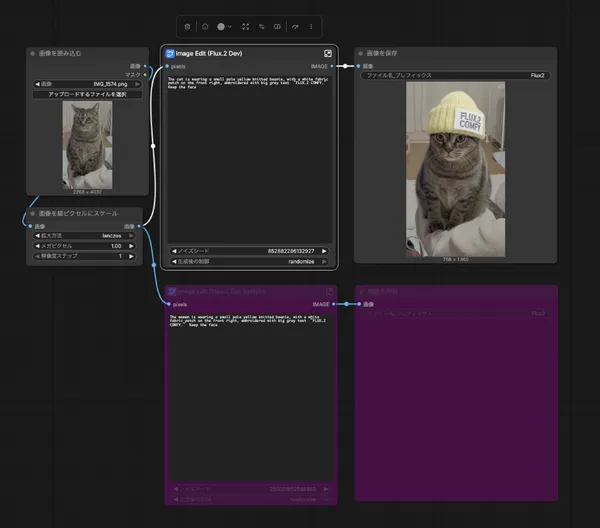The height and width of the screenshot is (528, 600).
Task: Click the split-panel icon in floating toolbar
Action: (x=277, y=26)
